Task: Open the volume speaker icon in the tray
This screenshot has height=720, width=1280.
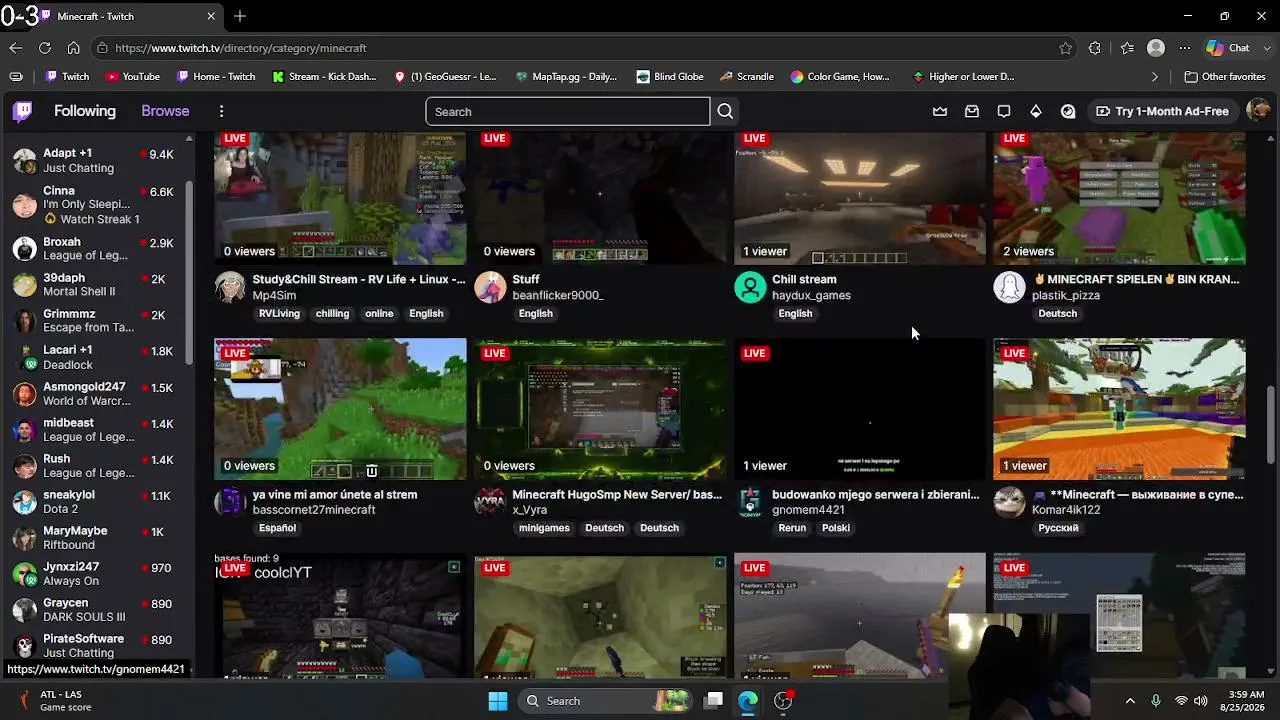Action: [1201, 701]
